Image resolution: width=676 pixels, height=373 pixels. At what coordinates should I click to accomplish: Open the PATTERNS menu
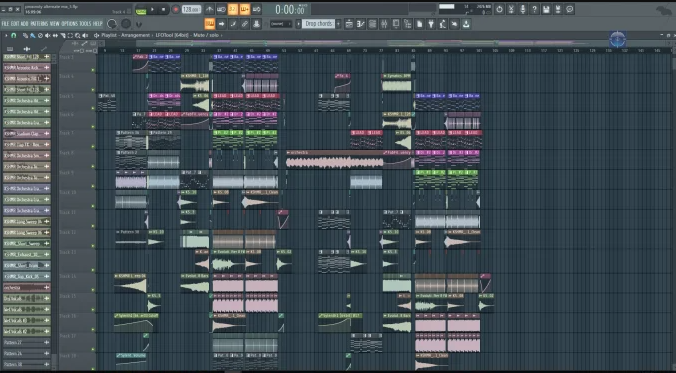tap(39, 24)
